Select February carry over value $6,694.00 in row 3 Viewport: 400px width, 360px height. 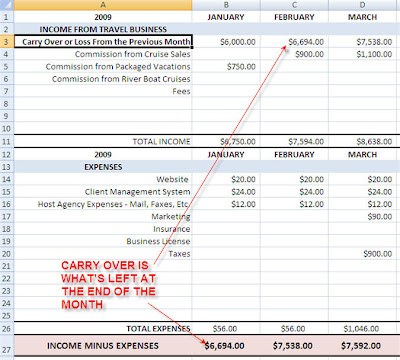click(294, 42)
